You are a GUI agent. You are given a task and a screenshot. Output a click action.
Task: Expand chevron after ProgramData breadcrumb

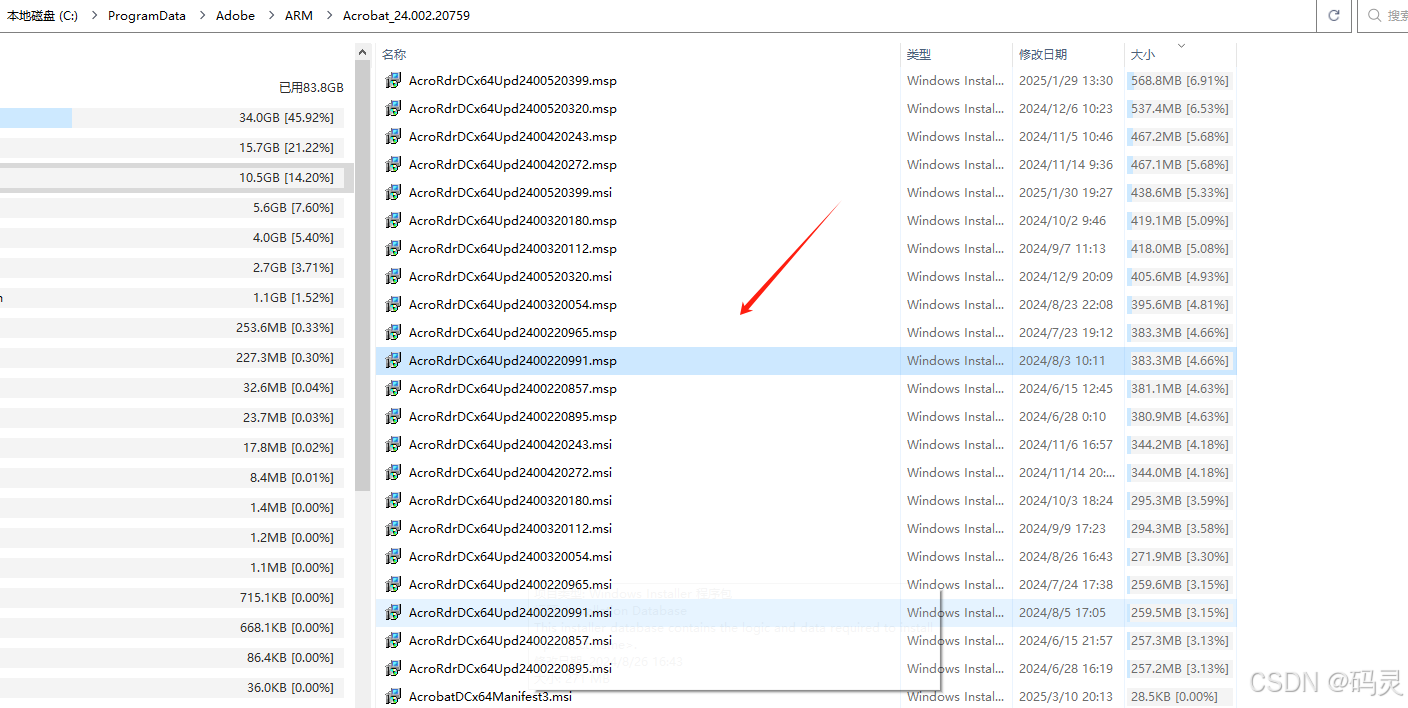201,16
